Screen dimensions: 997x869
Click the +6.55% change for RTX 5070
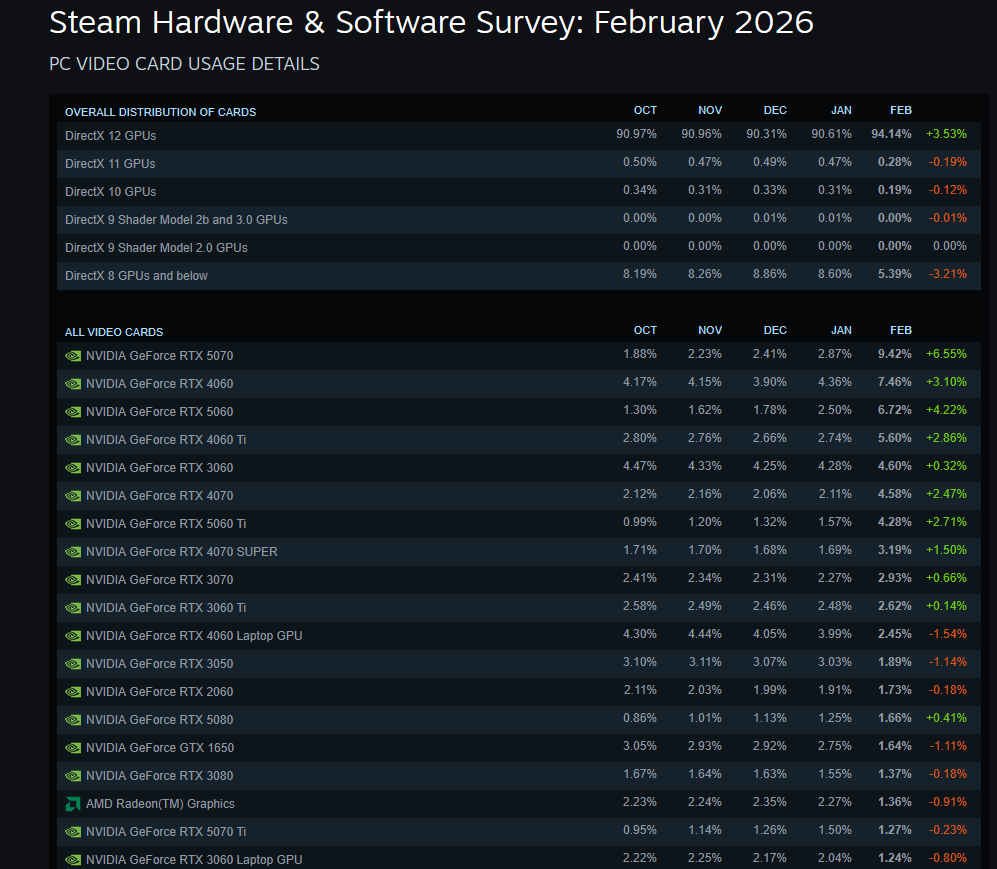tap(946, 354)
